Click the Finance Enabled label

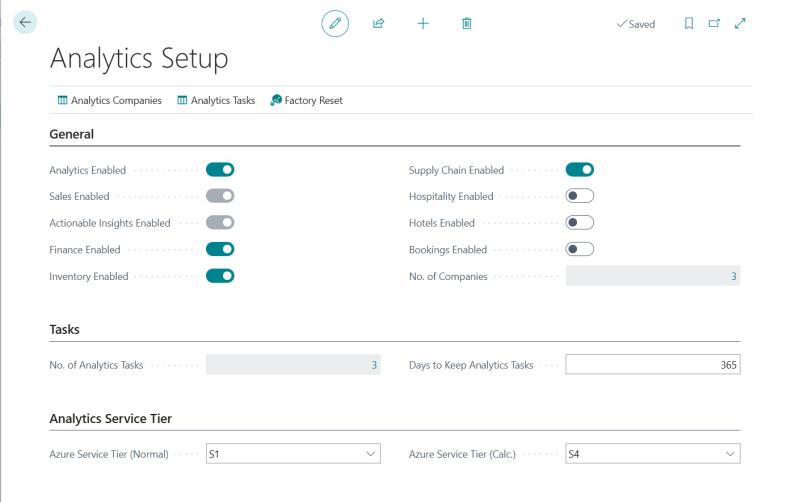[85, 250]
